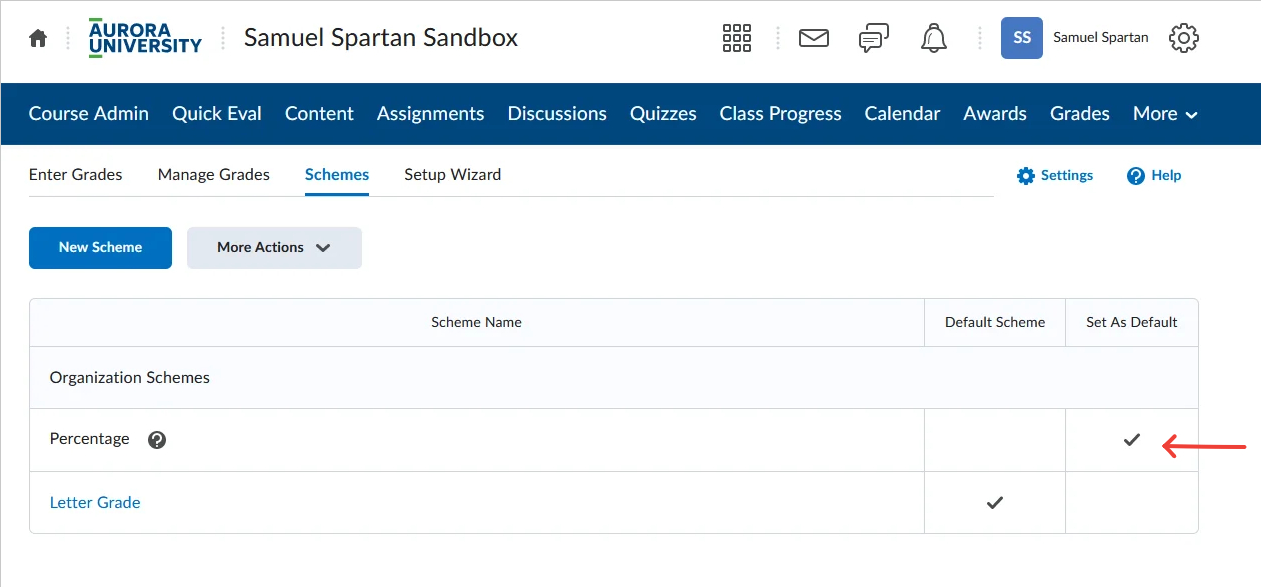Expand the More navbar menu
1261x587 pixels.
(x=1165, y=114)
